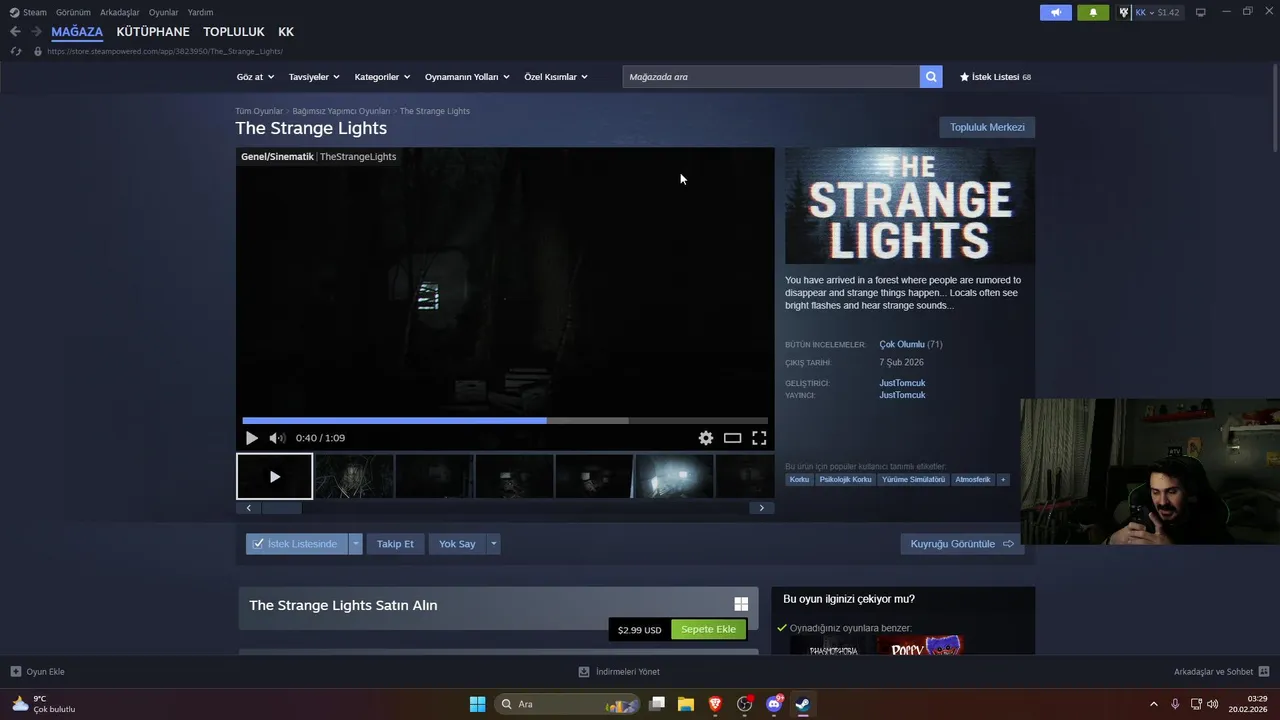Open Arkadaşlar ve Sohbet panel

click(x=1221, y=672)
